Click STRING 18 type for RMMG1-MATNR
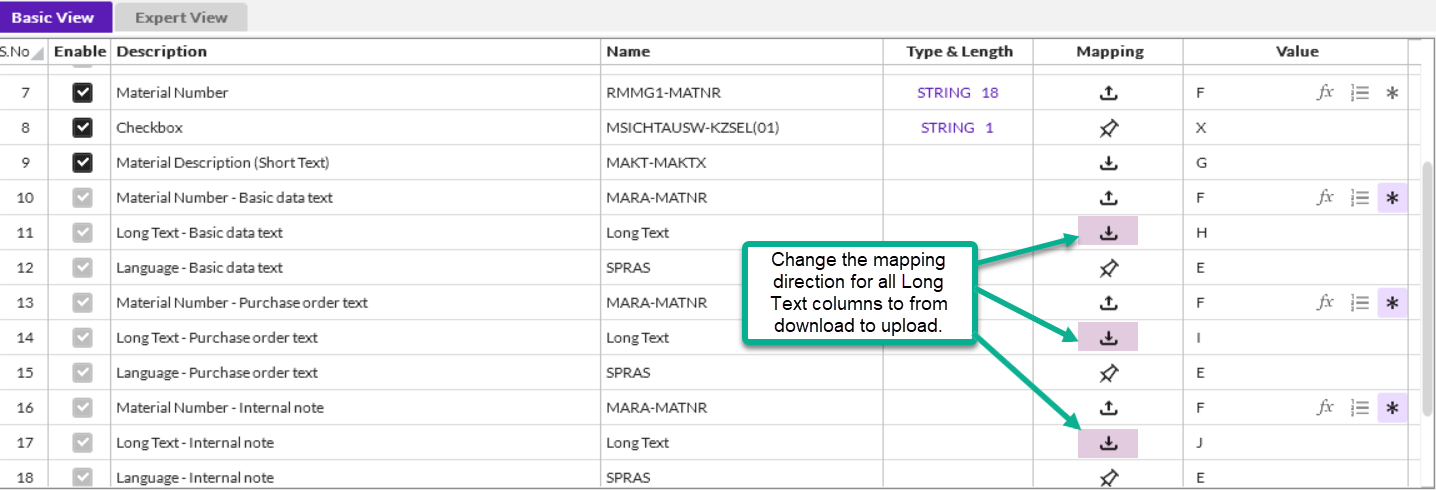 958,93
